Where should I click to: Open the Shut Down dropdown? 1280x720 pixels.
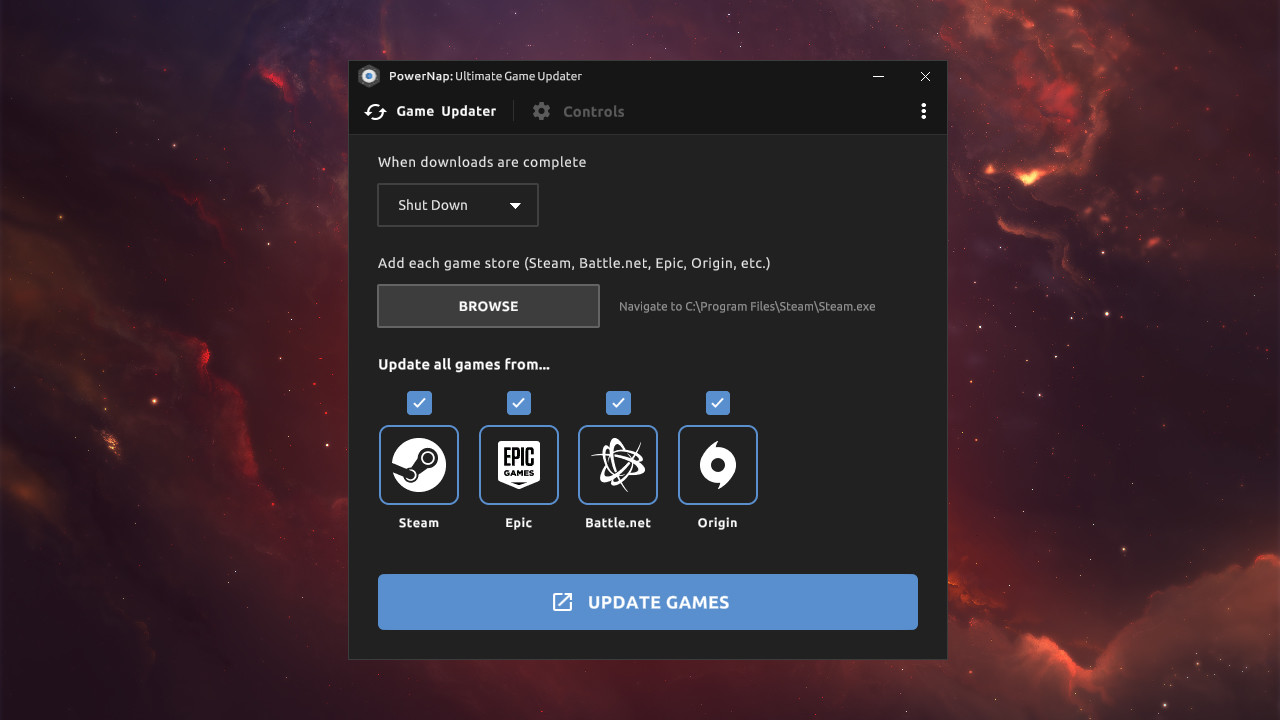click(x=457, y=205)
